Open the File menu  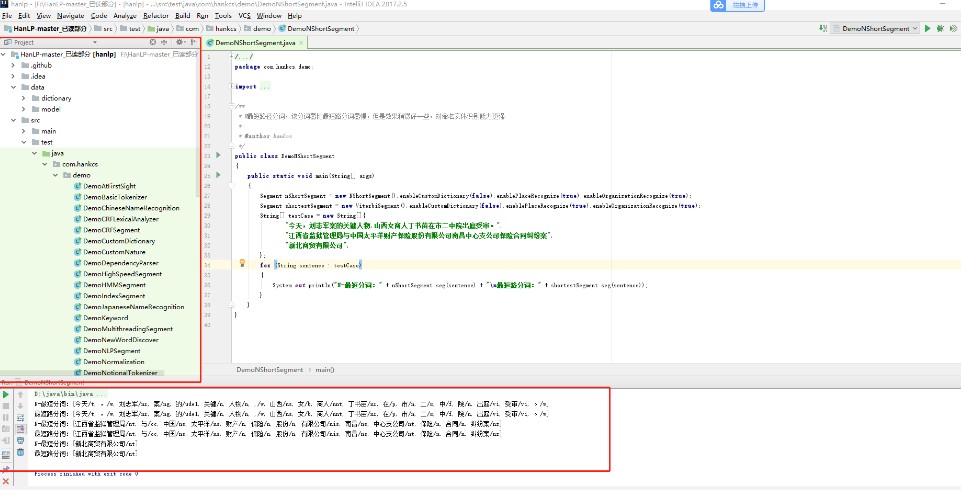tap(7, 15)
